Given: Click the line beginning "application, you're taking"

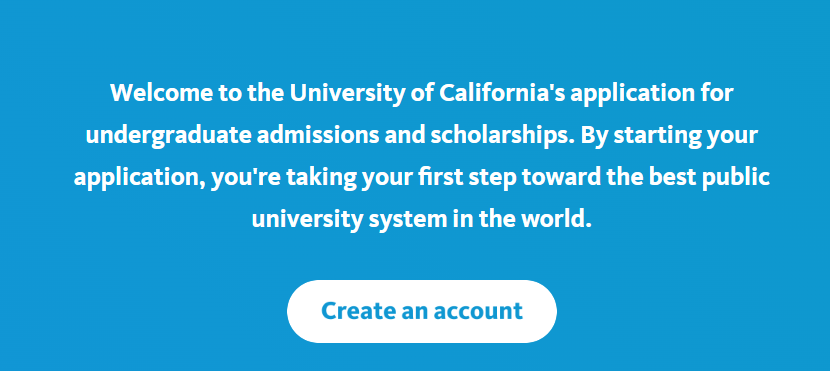Looking at the screenshot, I should click(x=421, y=177).
